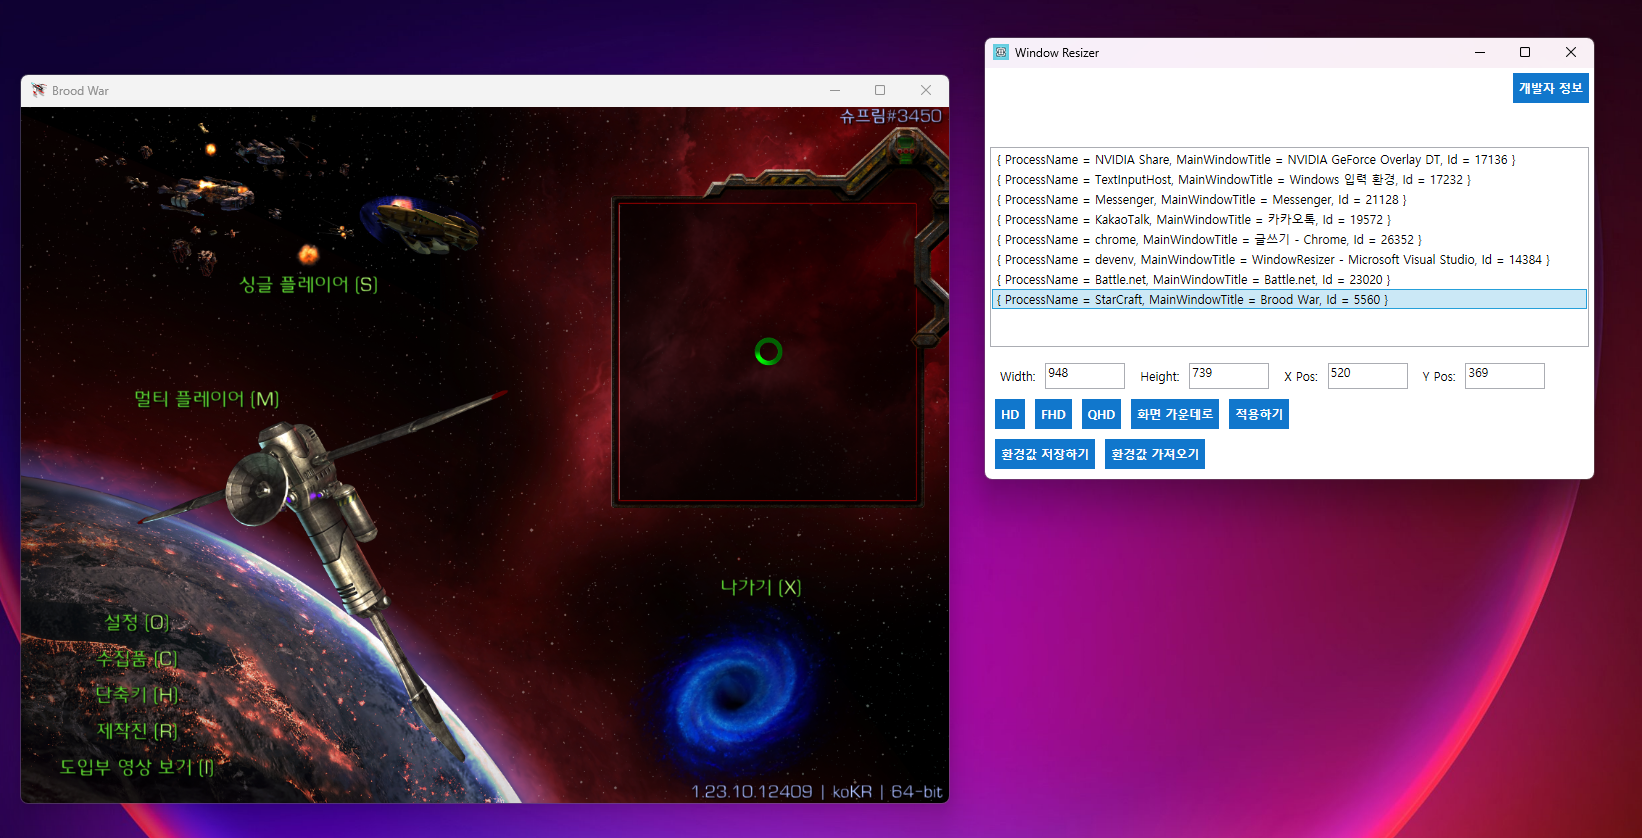Open 설정 (O) in Brood War

click(x=137, y=622)
